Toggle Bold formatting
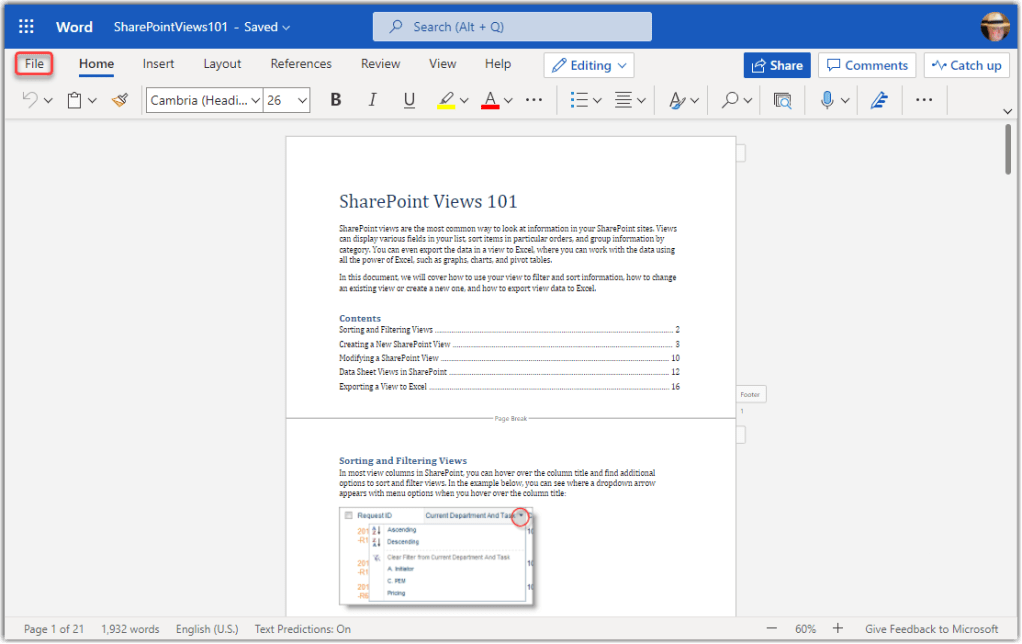 [336, 100]
